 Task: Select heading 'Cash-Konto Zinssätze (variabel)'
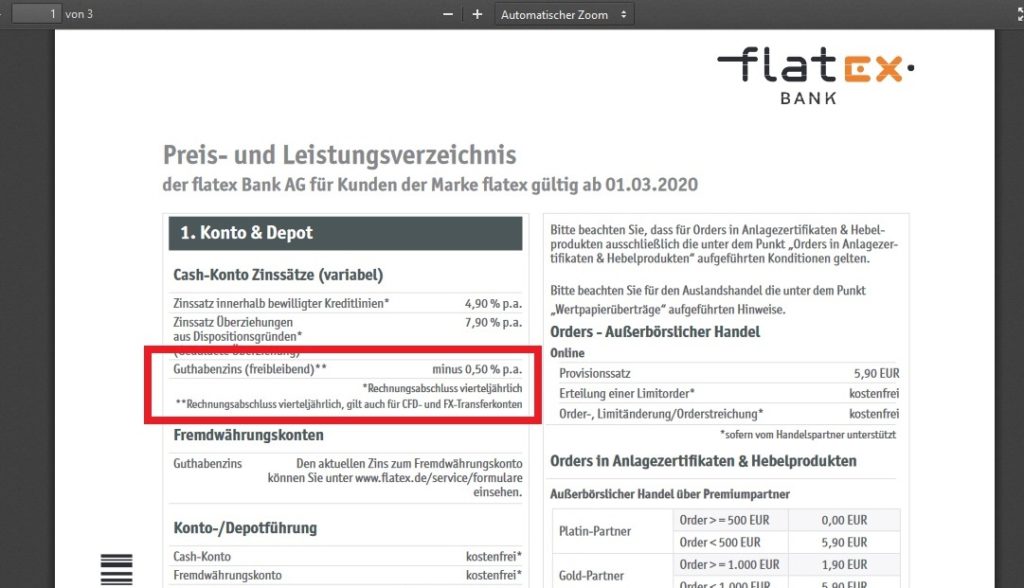coord(278,275)
